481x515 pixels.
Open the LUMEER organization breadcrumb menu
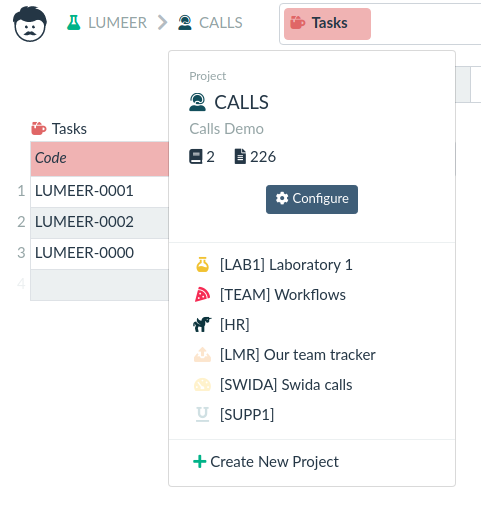click(x=107, y=23)
